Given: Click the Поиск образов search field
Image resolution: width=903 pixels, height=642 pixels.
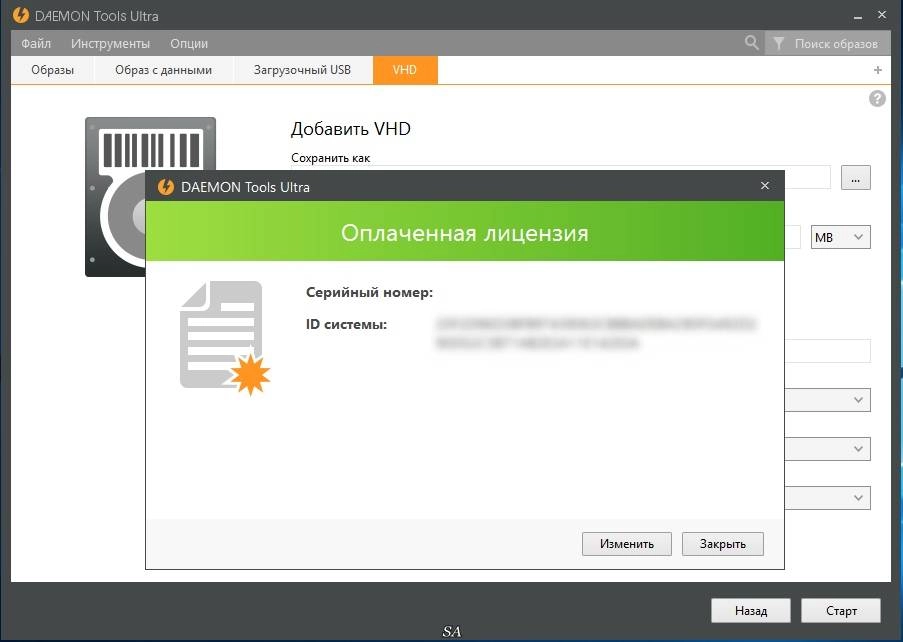Looking at the screenshot, I should (x=836, y=44).
